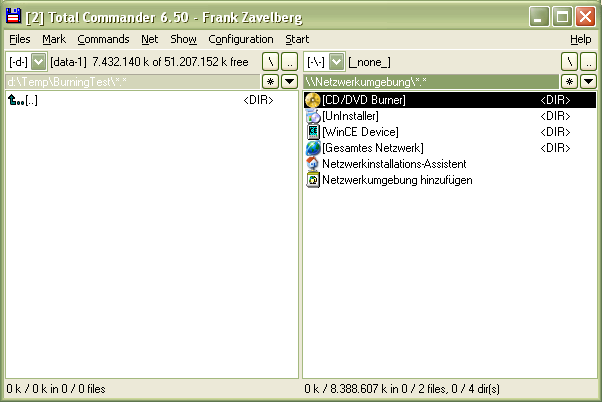Open left panel directory hotlist asterisk button
This screenshot has width=602, height=402.
tap(270, 81)
